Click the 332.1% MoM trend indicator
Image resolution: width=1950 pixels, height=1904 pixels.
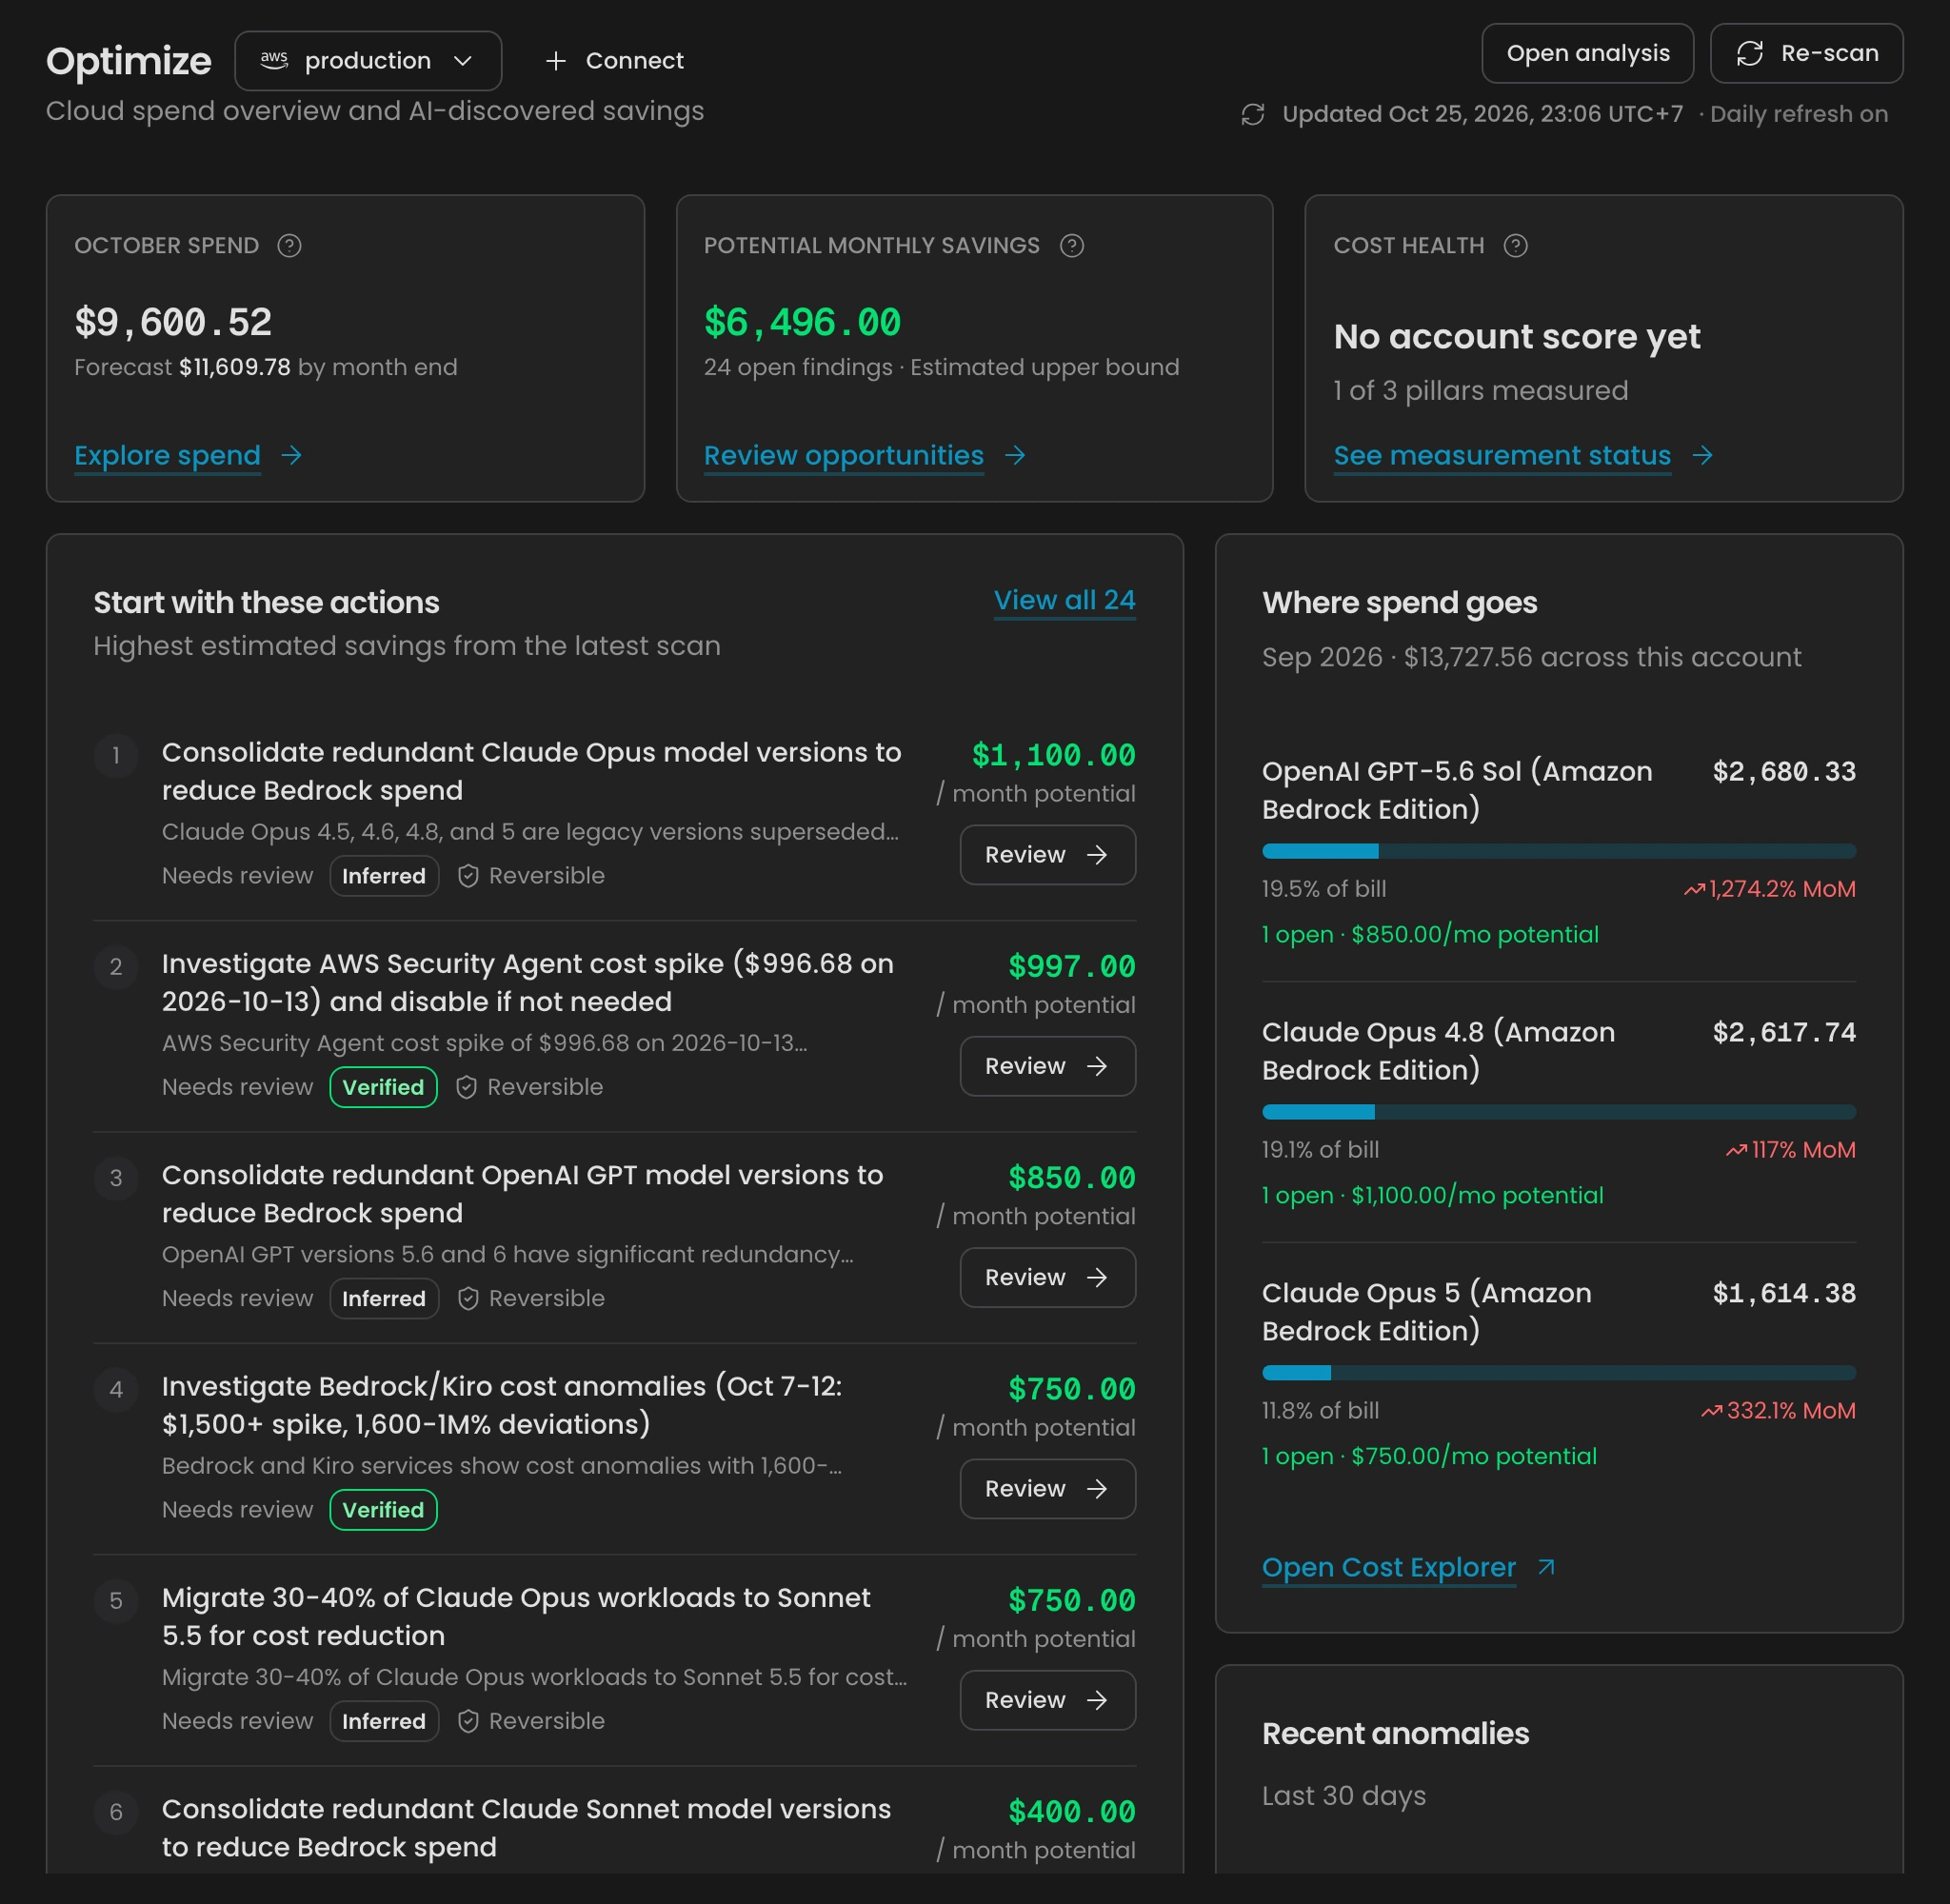coord(1778,1411)
